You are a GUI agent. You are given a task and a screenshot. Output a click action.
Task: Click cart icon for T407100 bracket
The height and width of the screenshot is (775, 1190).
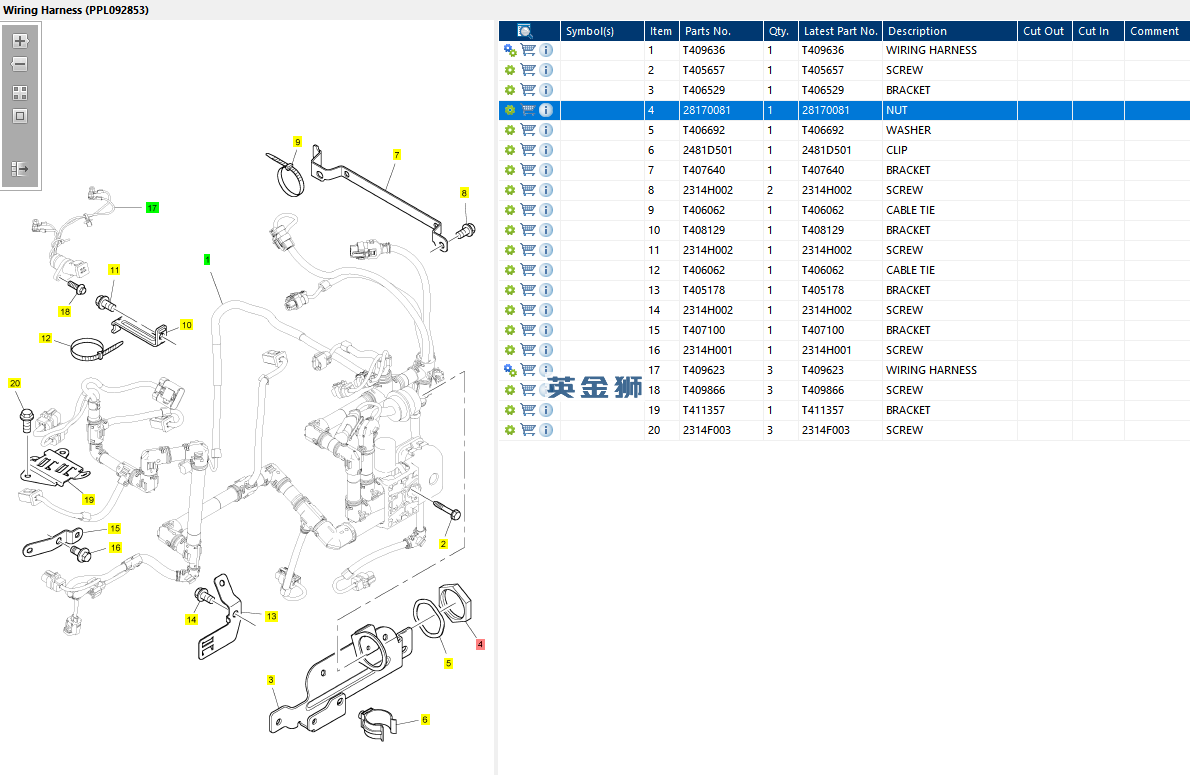(528, 330)
